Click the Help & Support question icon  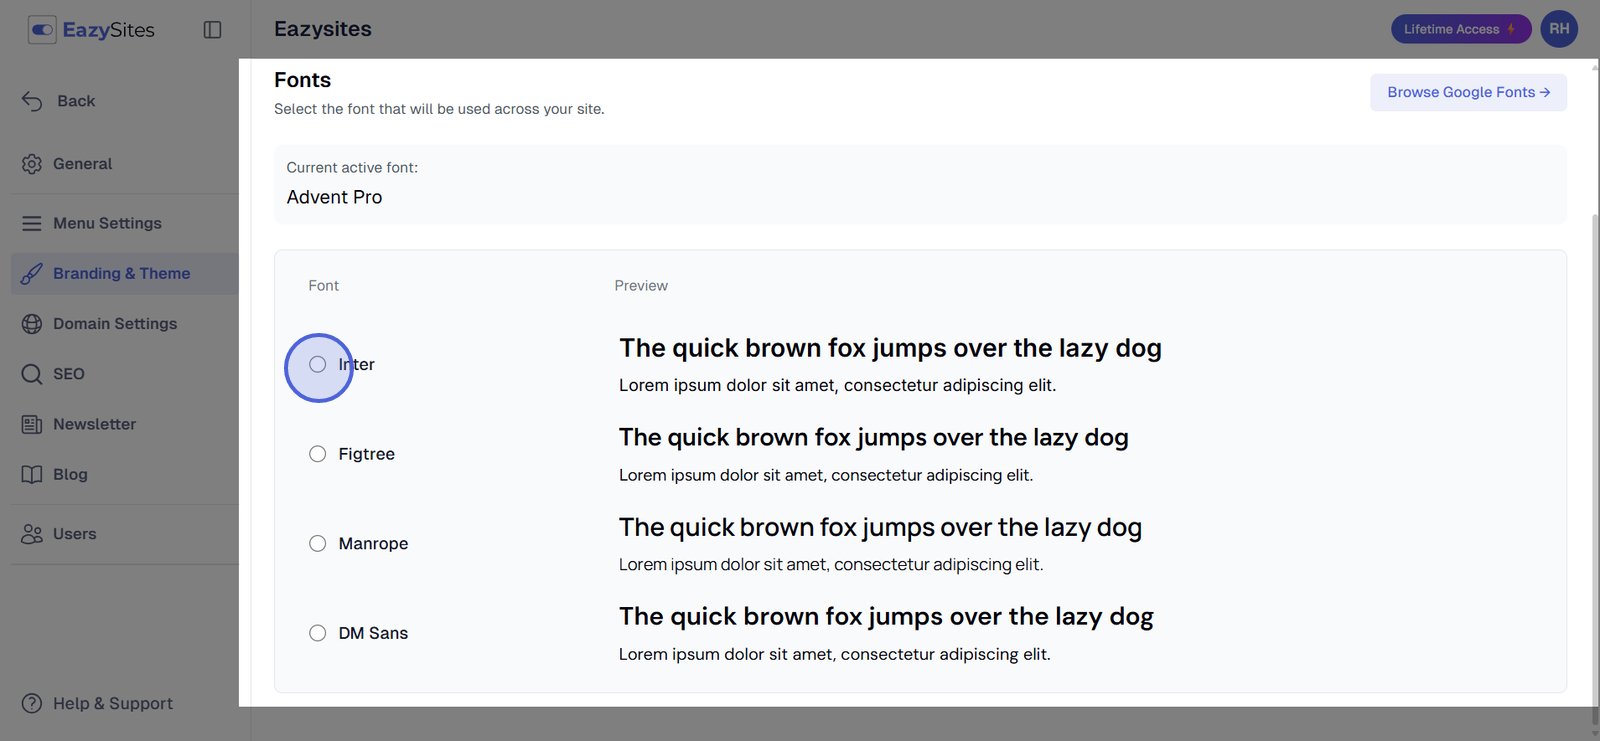tap(32, 704)
